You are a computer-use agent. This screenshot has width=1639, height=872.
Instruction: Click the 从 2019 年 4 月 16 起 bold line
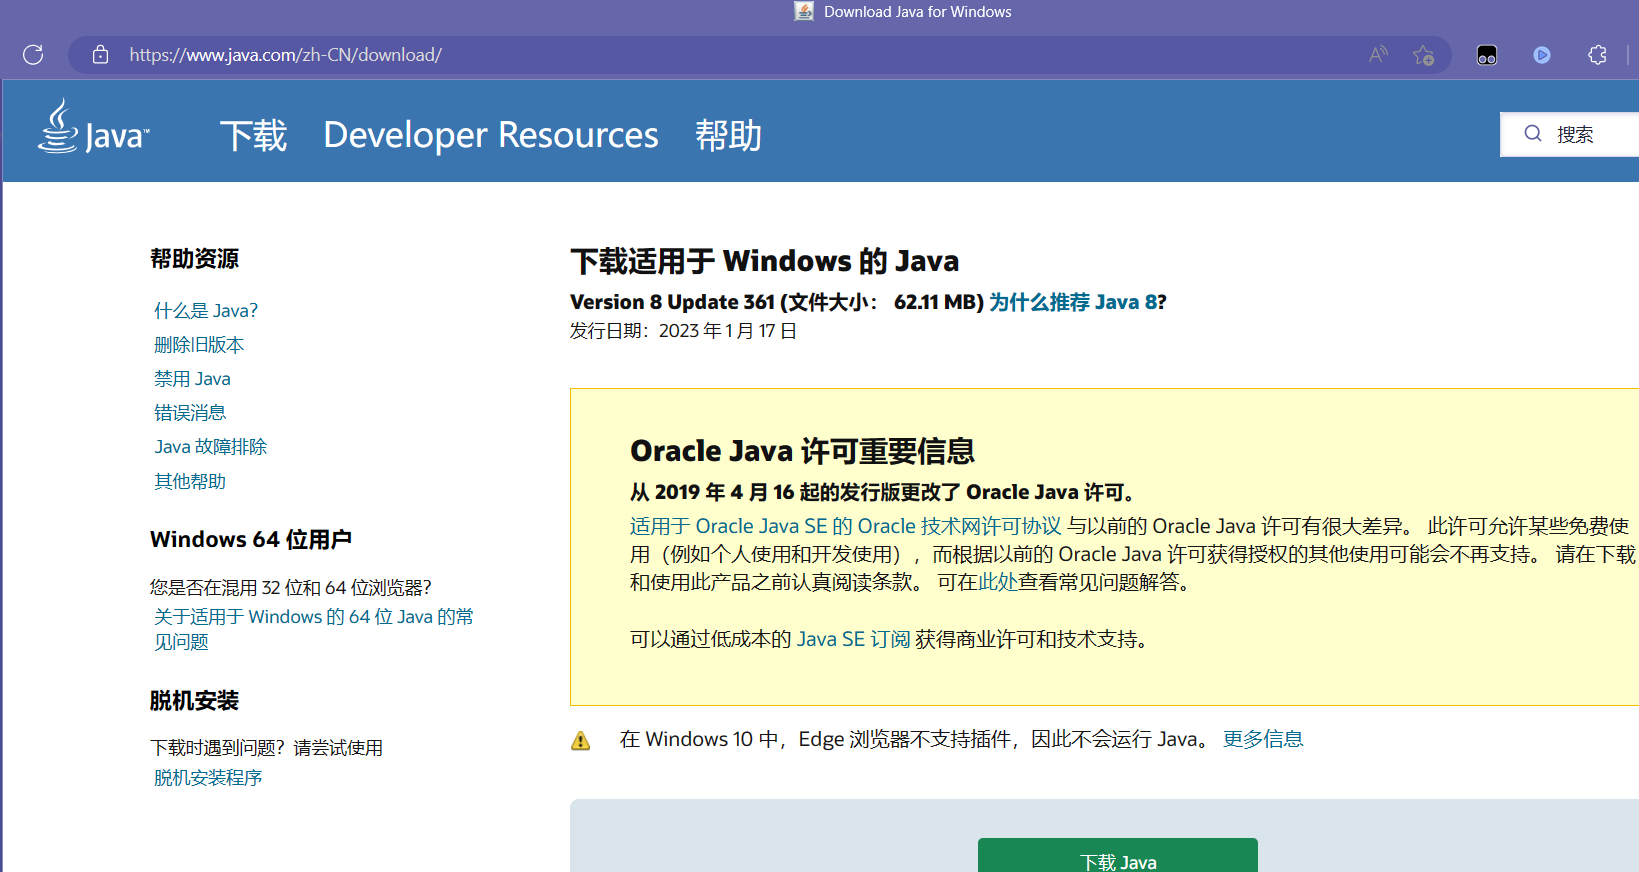point(883,492)
